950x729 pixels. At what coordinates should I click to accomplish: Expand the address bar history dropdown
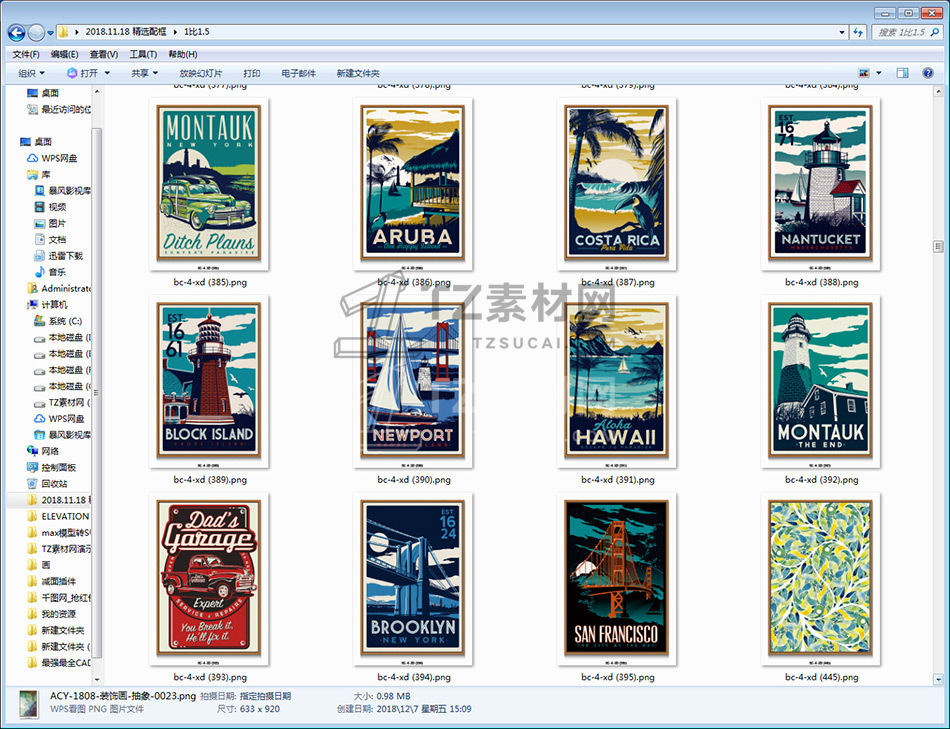pos(841,32)
